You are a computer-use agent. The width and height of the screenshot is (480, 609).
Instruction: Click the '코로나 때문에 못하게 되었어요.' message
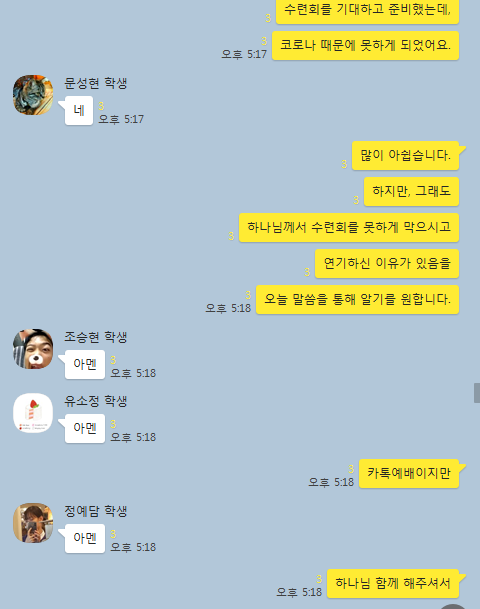[x=365, y=45]
